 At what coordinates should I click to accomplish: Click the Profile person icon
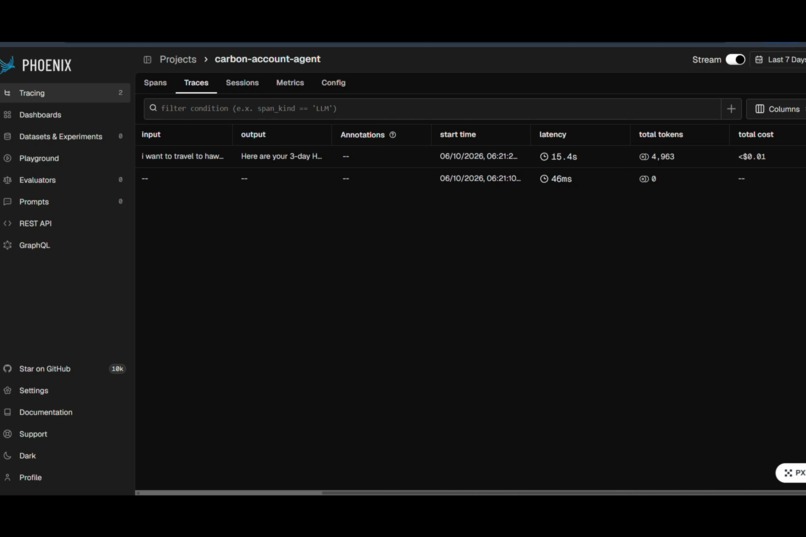click(7, 477)
